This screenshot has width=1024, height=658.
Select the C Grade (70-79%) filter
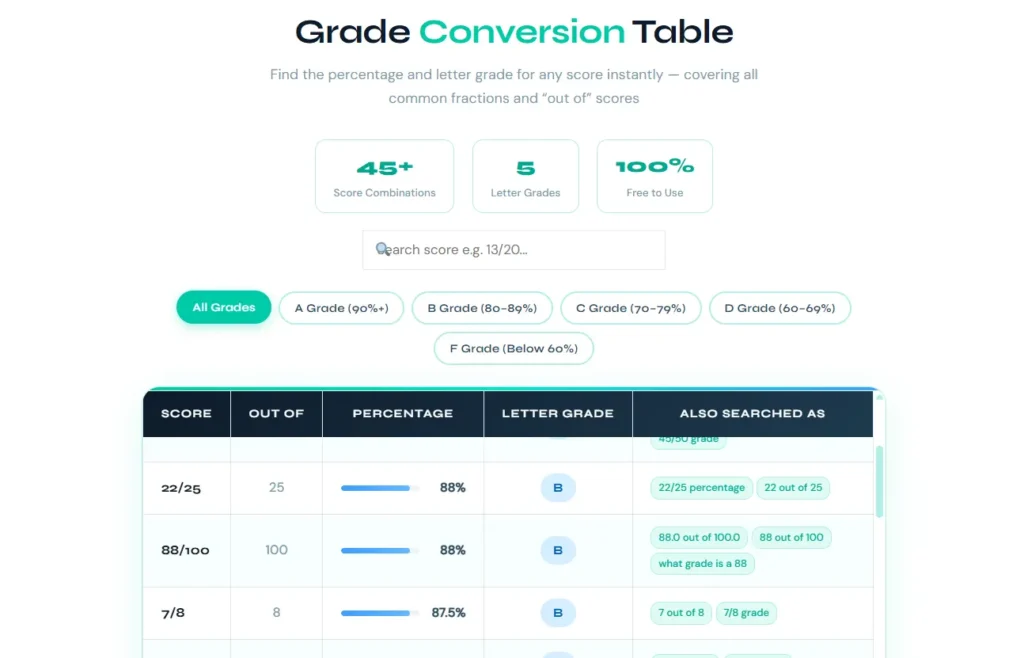[x=631, y=308]
